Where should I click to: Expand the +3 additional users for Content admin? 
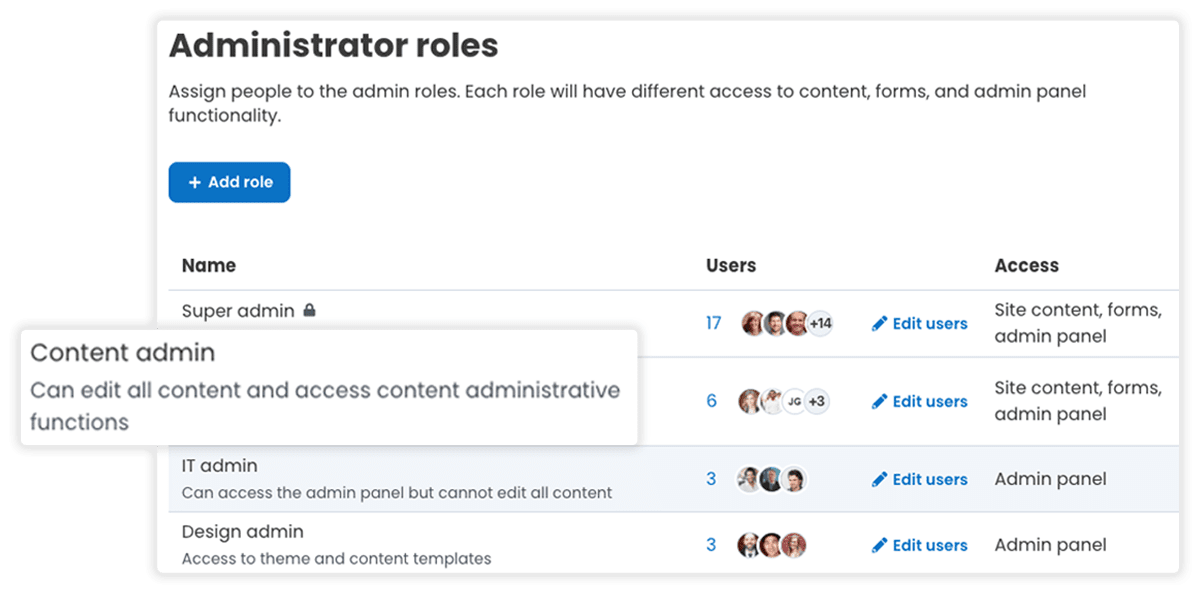point(819,400)
